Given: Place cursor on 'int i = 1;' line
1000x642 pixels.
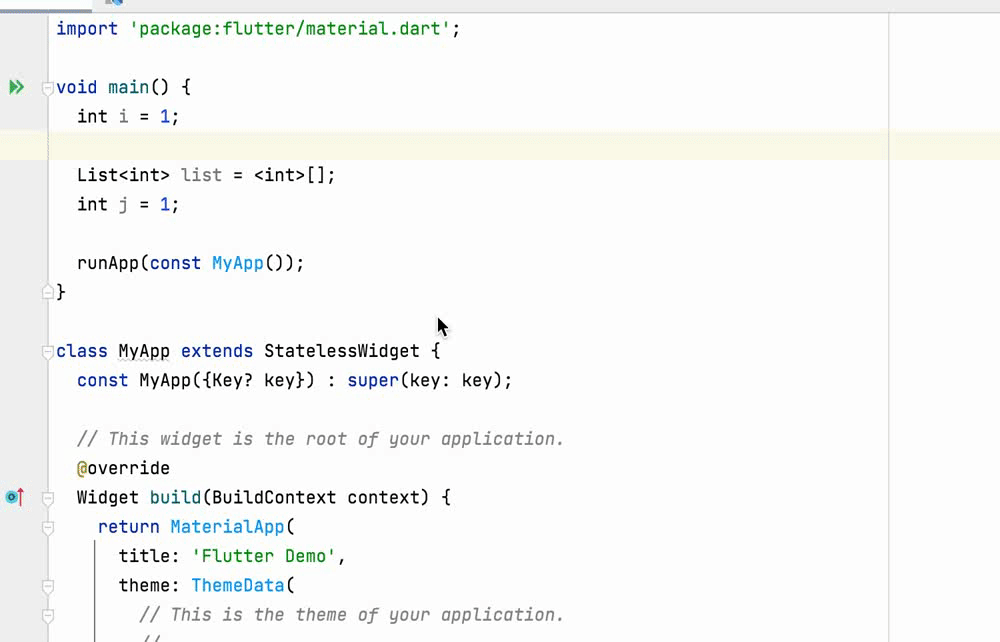Looking at the screenshot, I should pos(128,117).
